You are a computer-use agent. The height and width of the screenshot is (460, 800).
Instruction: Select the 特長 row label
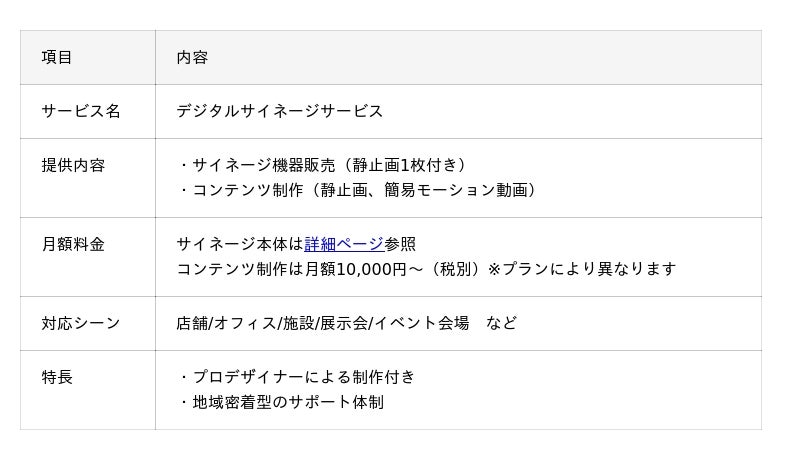pos(57,378)
